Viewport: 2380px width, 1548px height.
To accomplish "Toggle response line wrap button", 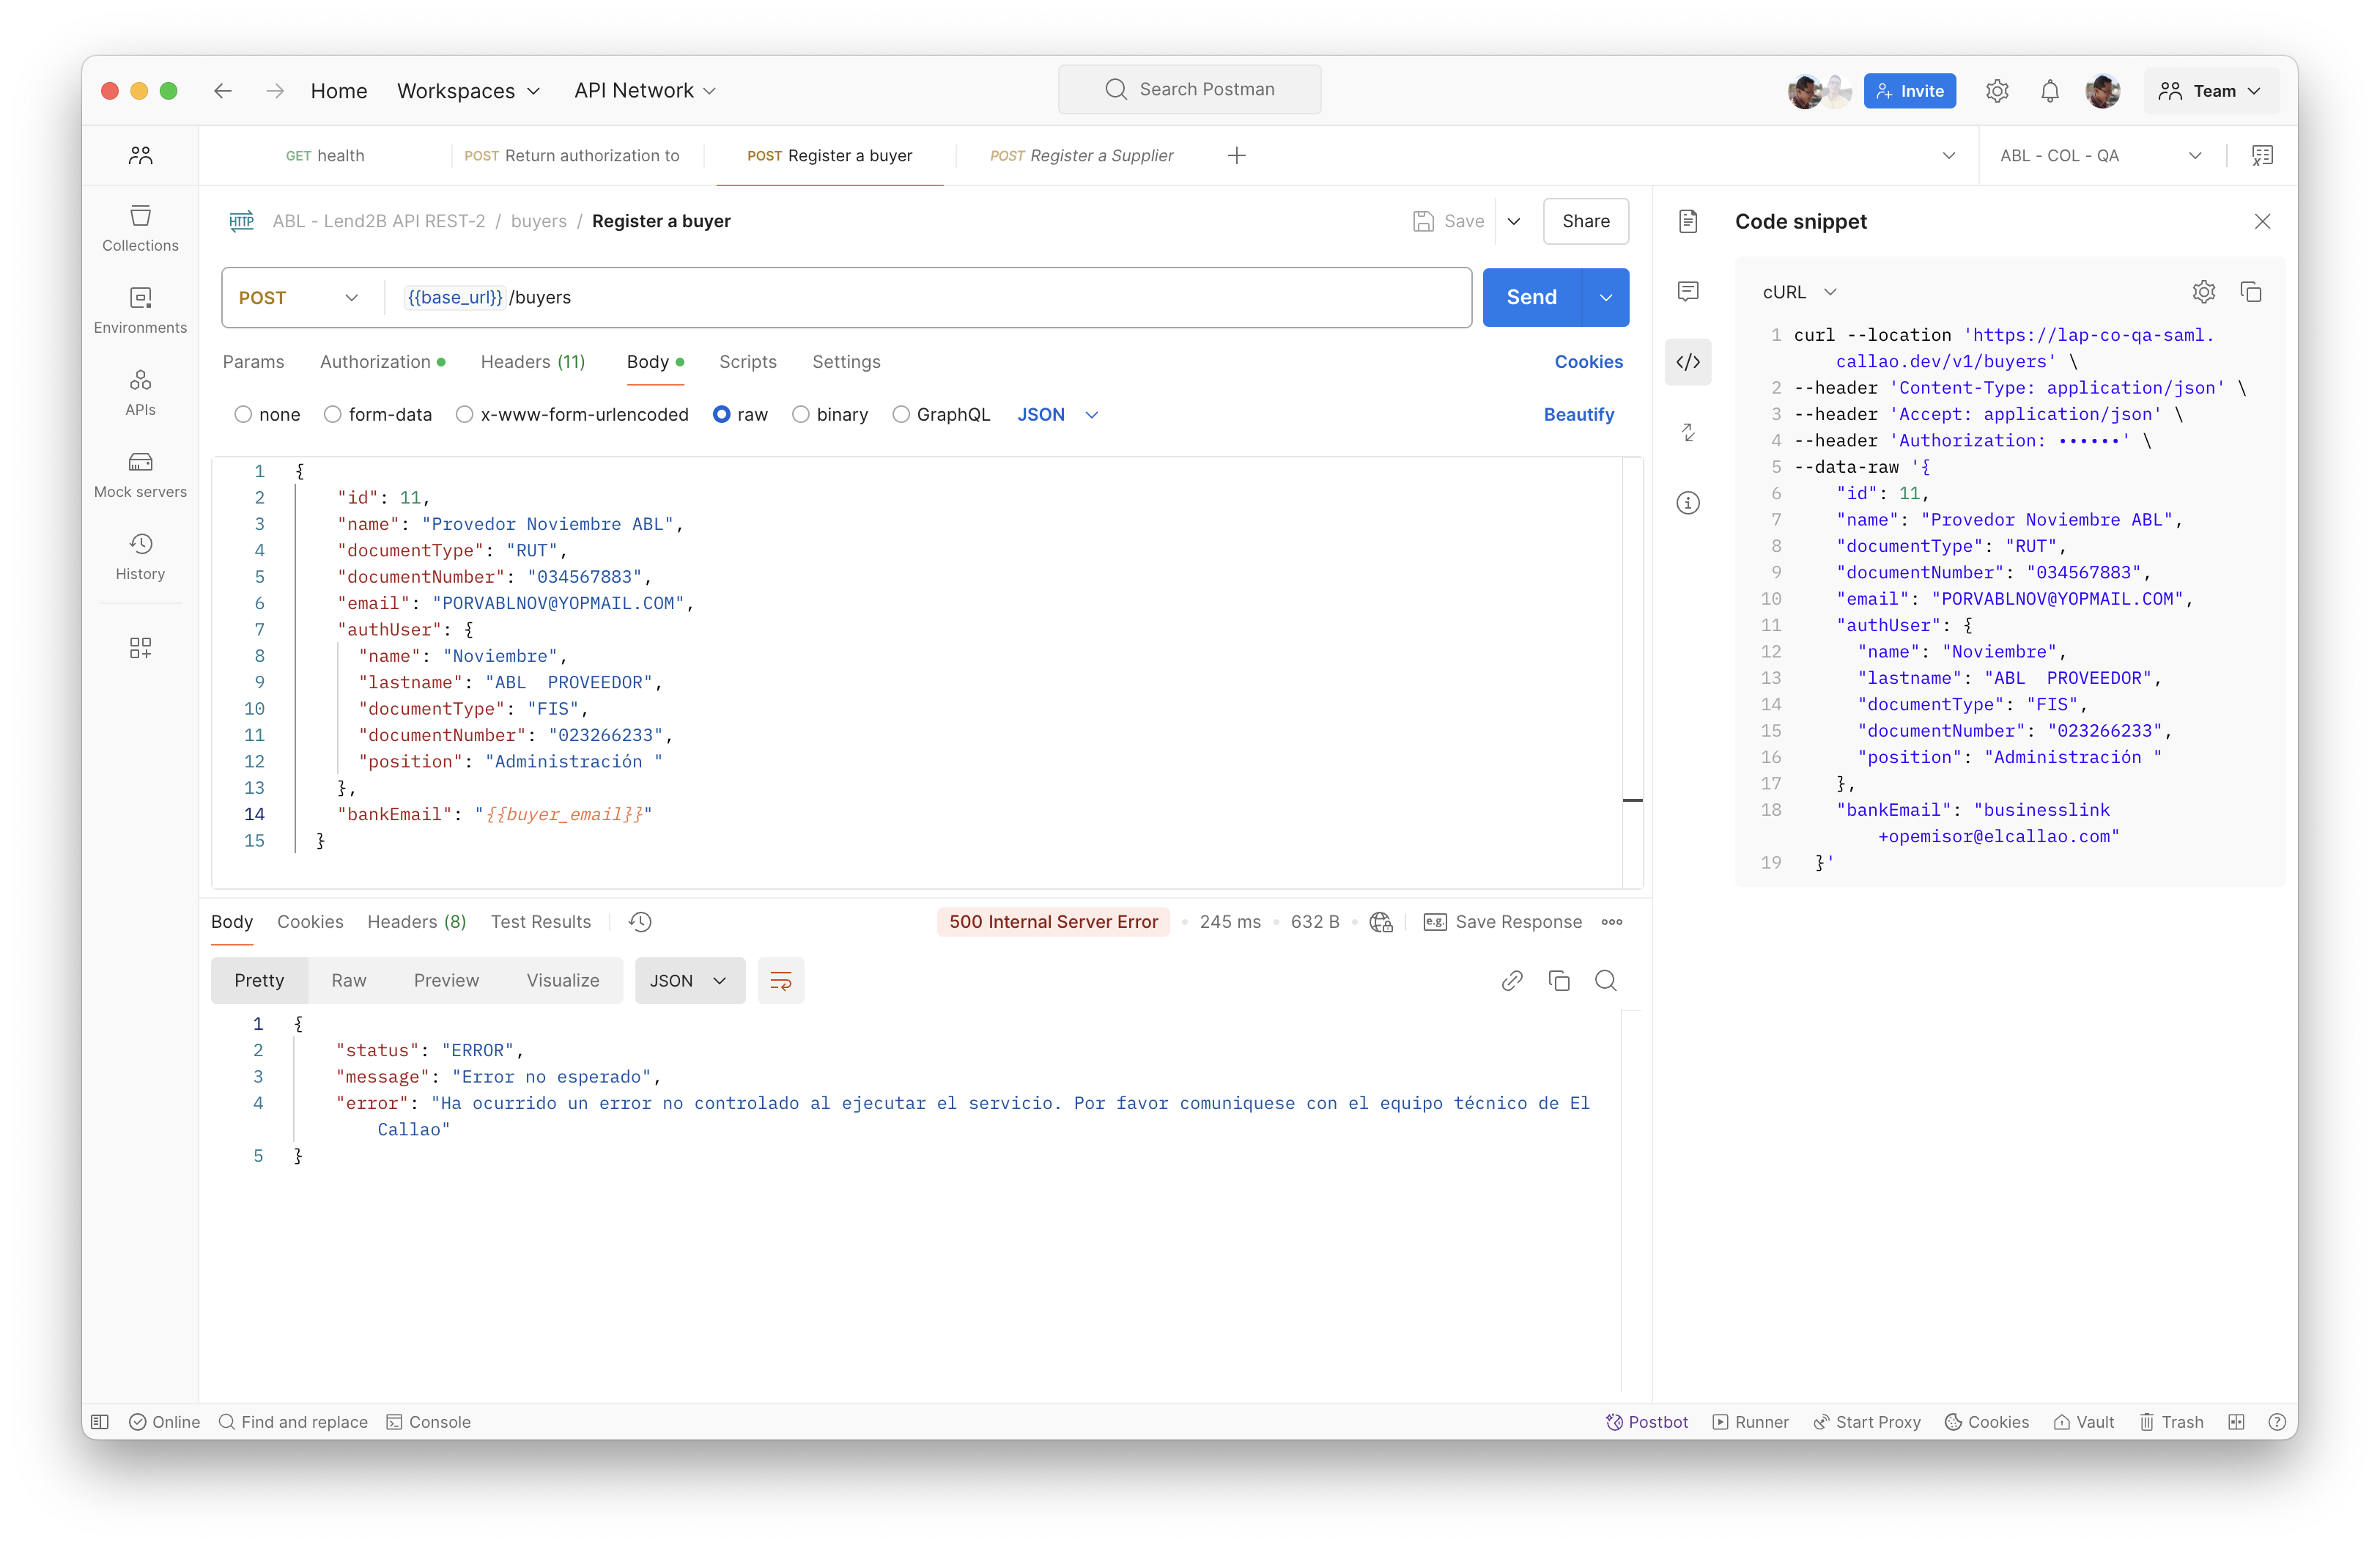I will click(780, 981).
